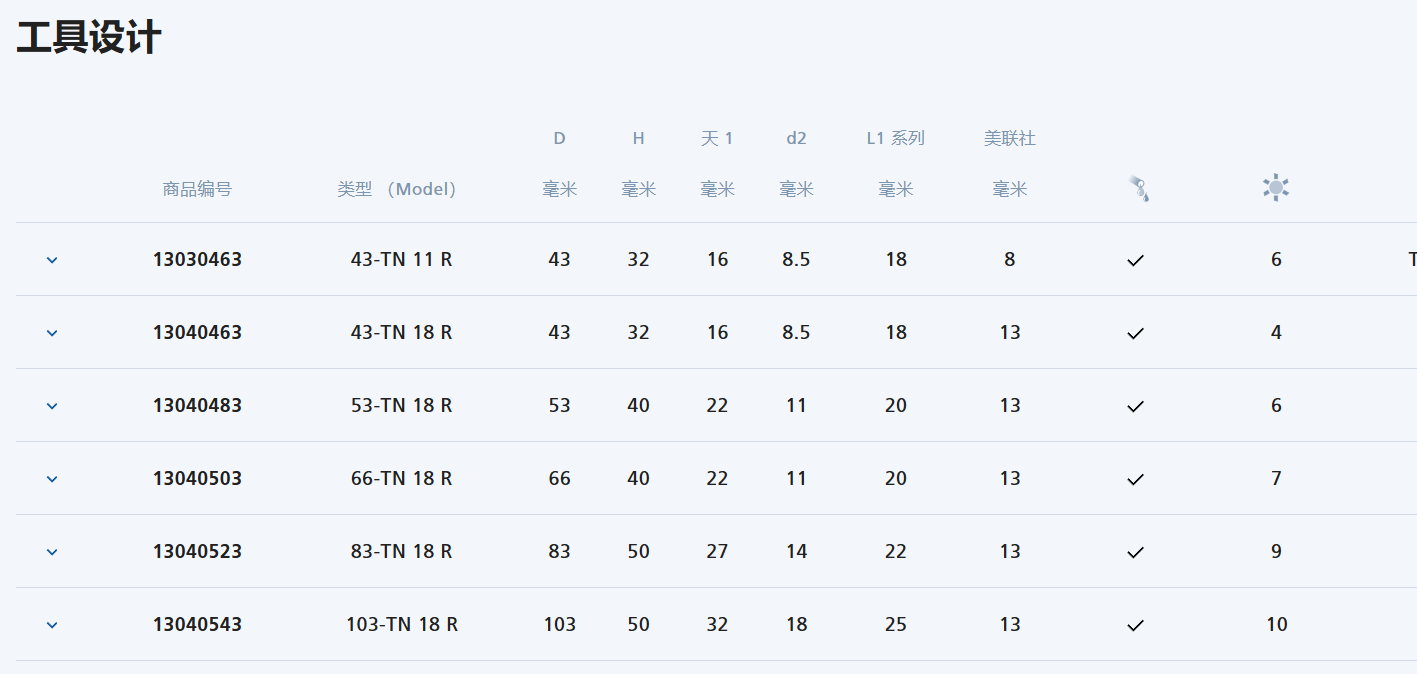This screenshot has height=674, width=1417.
Task: Open item number 13040523
Action: click(197, 551)
